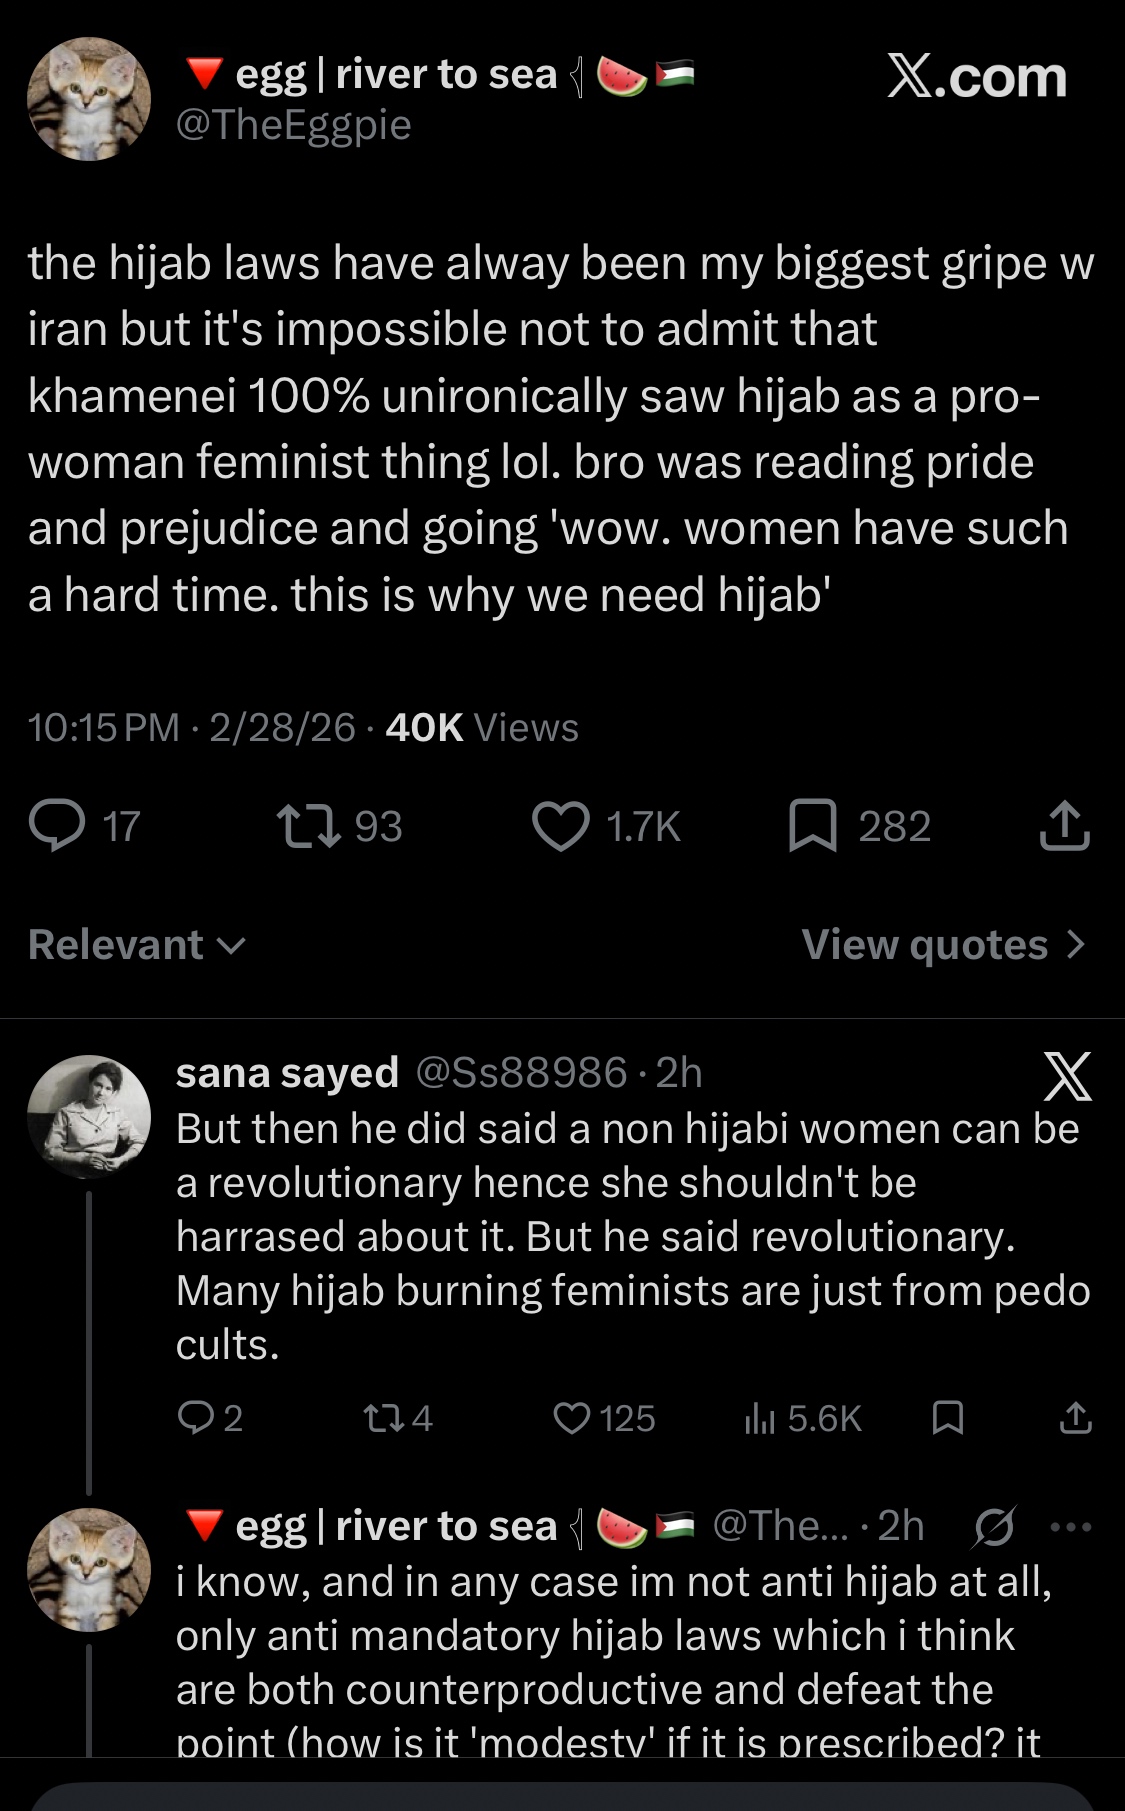Reply to sana sayed's comment
This screenshot has width=1125, height=1811.
point(192,1418)
